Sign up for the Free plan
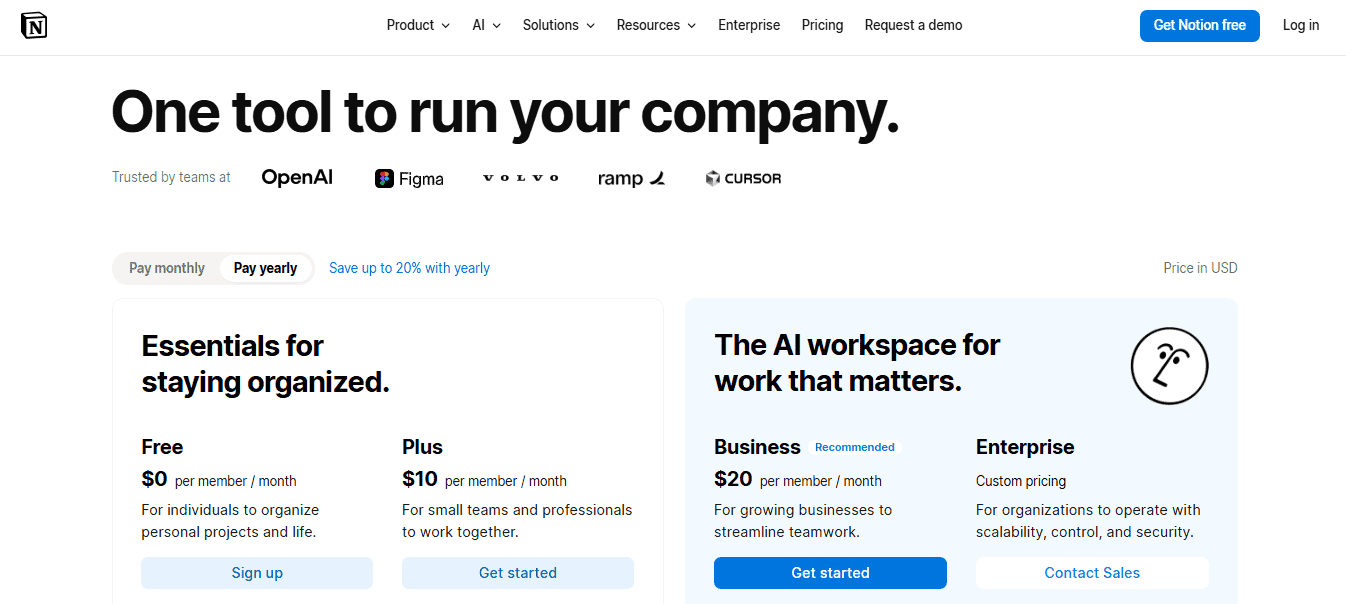This screenshot has height=604, width=1346. pos(257,572)
